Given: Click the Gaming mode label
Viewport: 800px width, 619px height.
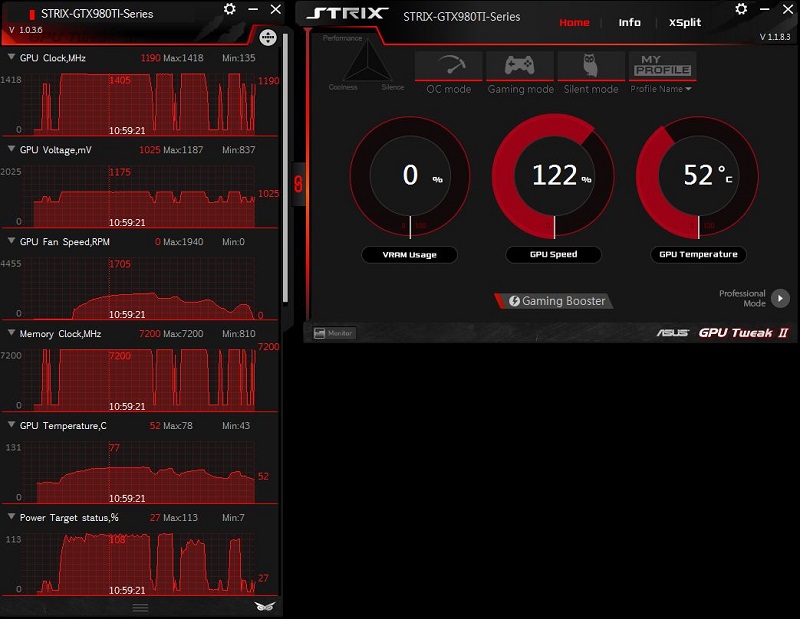Looking at the screenshot, I should pos(520,89).
